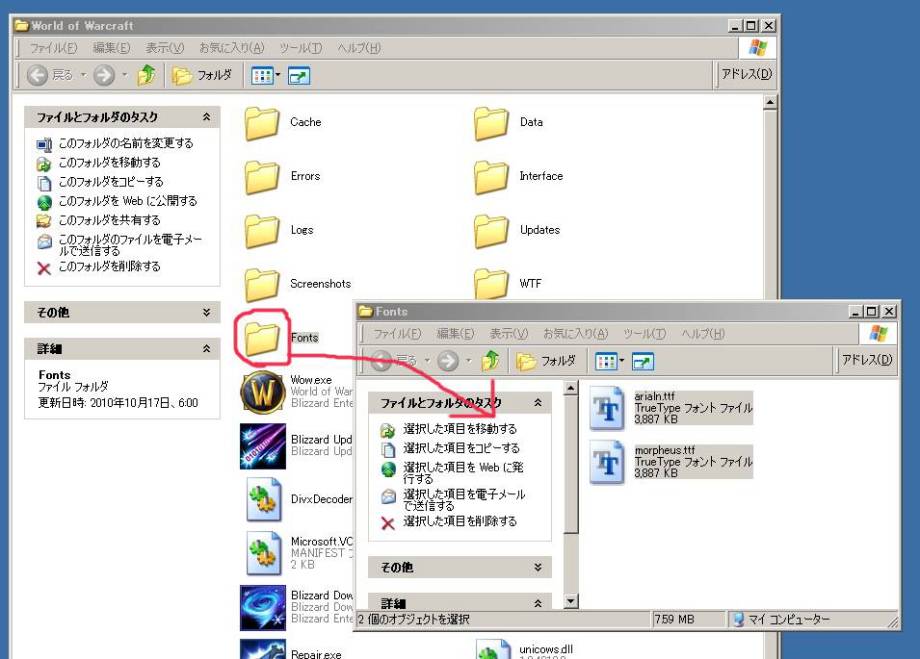Viewport: 920px width, 659px height.
Task: Open 表示(V) menu in World of Warcraft window
Action: (x=165, y=48)
